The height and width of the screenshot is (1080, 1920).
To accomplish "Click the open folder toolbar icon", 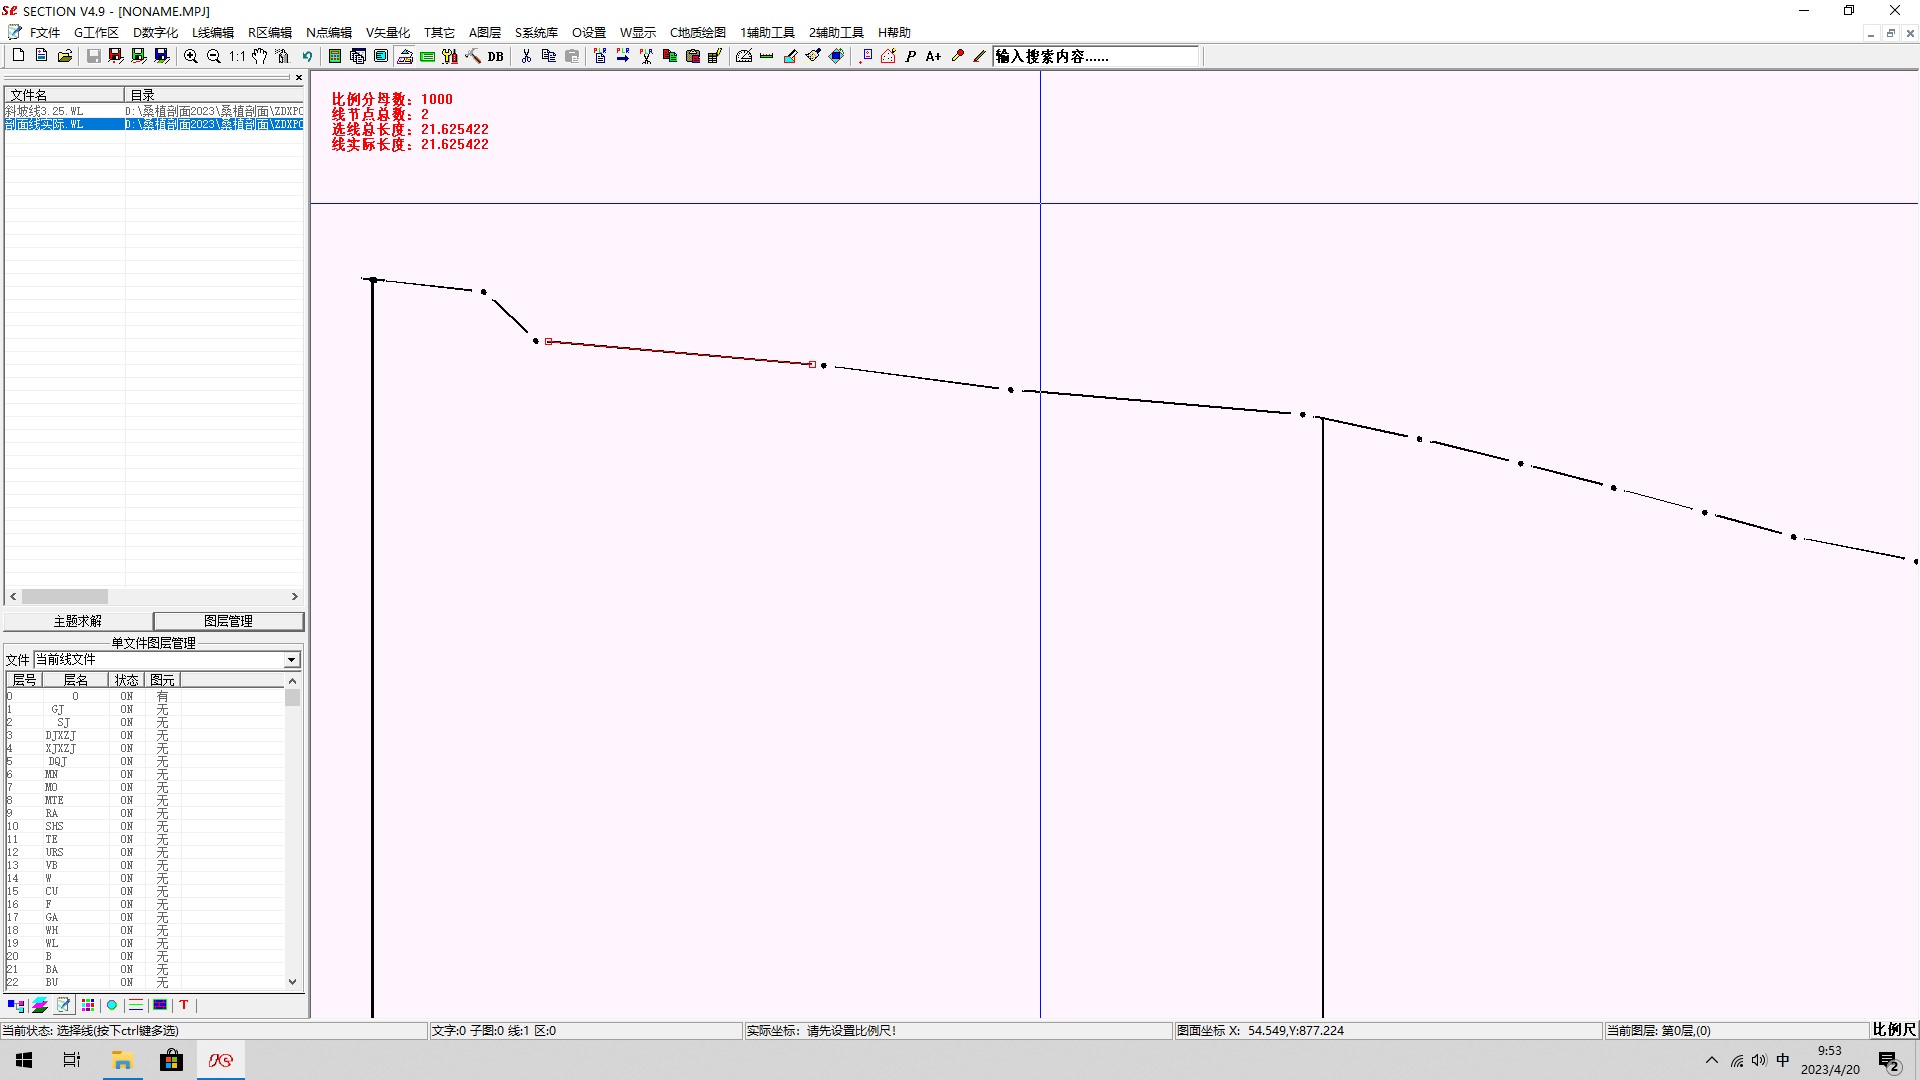I will pyautogui.click(x=65, y=56).
